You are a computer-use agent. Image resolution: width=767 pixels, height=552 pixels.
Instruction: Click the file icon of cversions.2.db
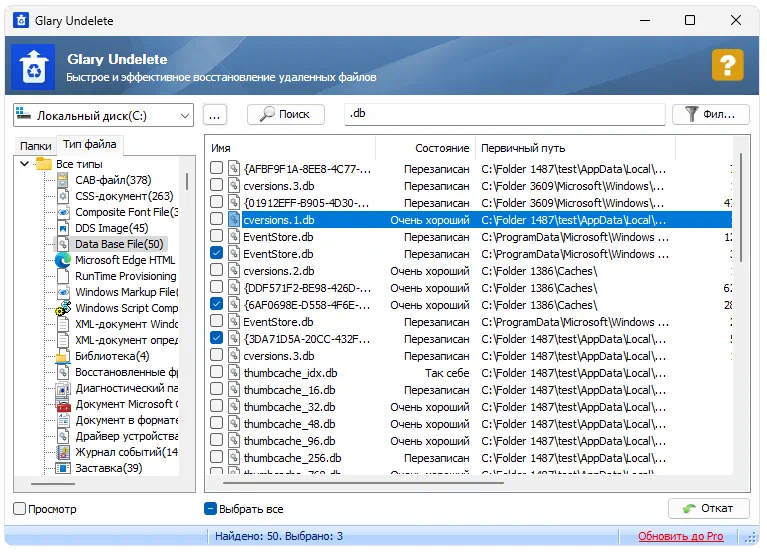tap(234, 271)
